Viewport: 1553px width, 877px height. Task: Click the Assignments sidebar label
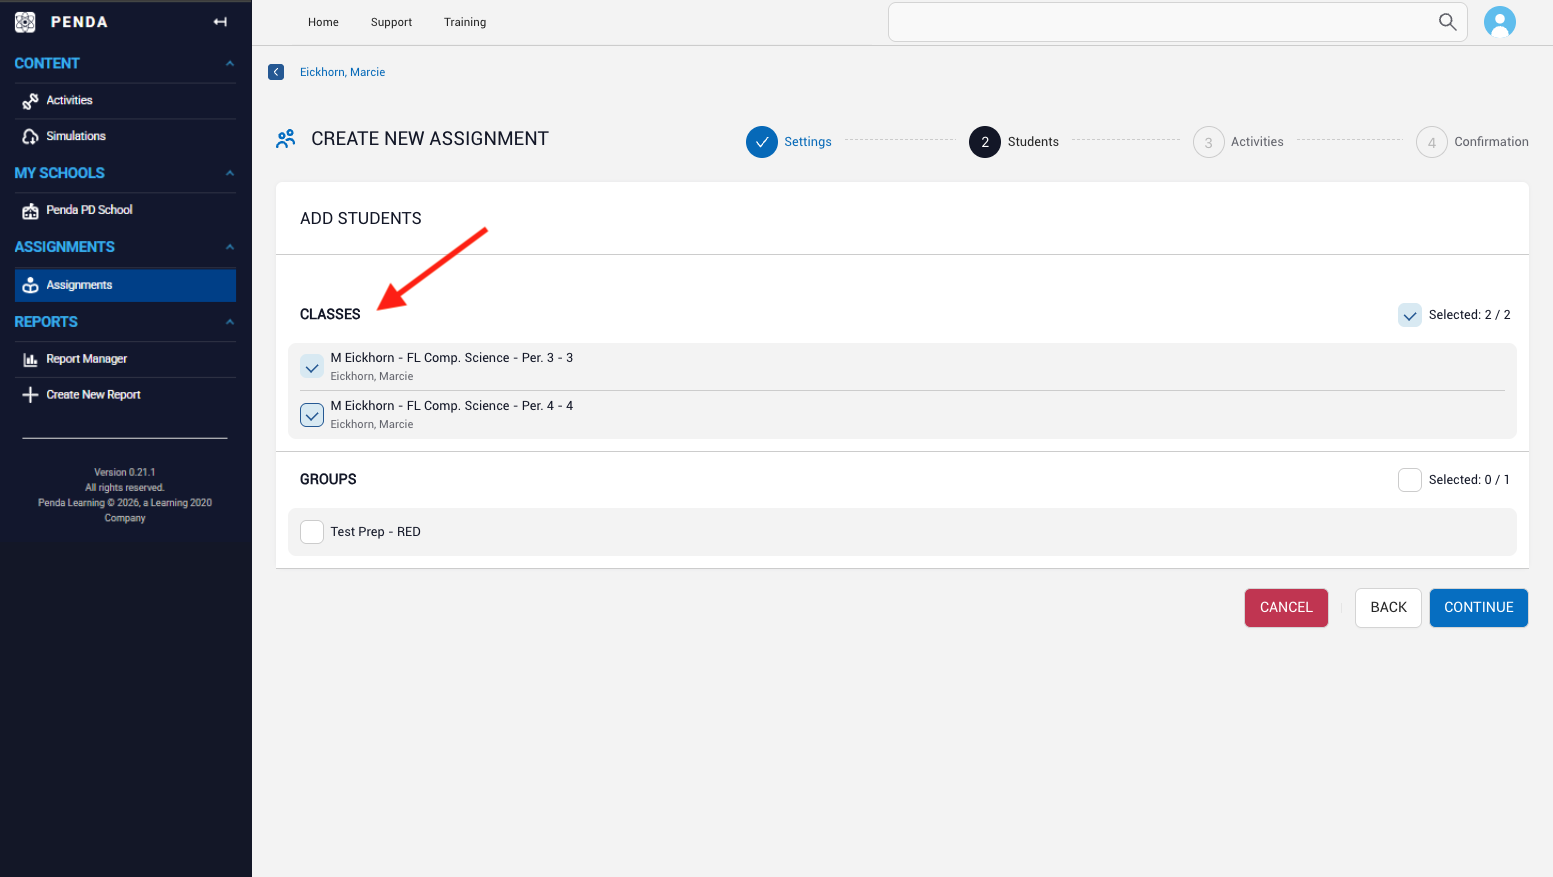click(79, 285)
